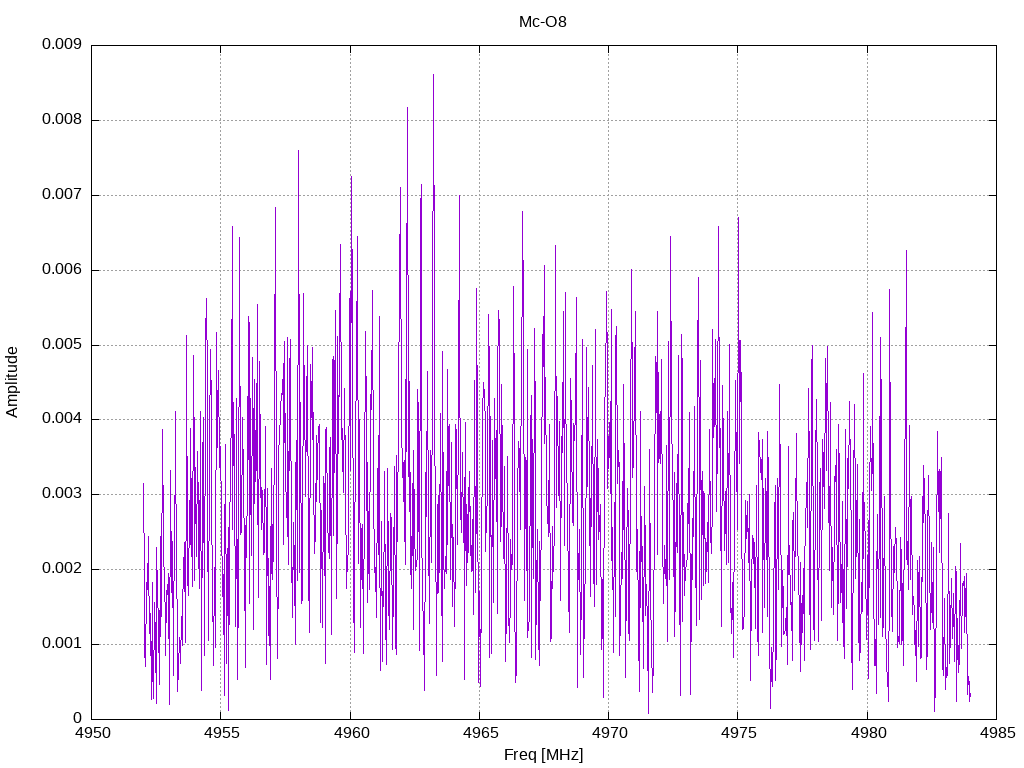Screen dimensions: 1024x768
Task: Click the 0.008 y-axis tick label
Action: pyautogui.click(x=62, y=119)
